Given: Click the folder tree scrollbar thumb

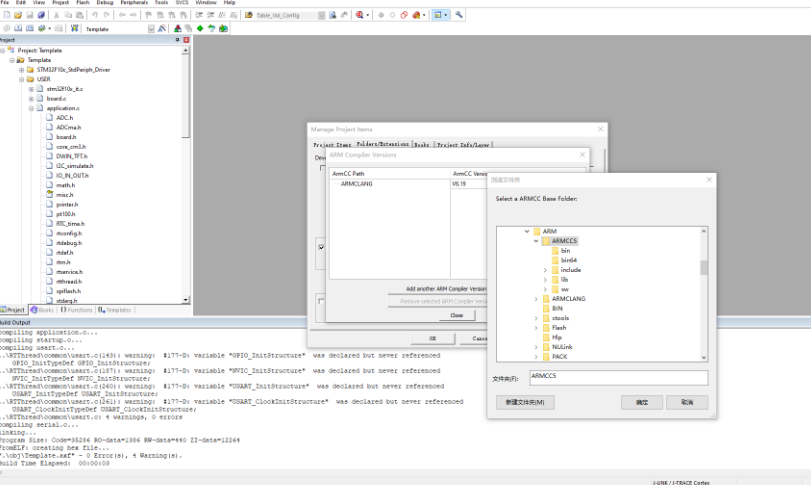Looking at the screenshot, I should click(x=703, y=267).
